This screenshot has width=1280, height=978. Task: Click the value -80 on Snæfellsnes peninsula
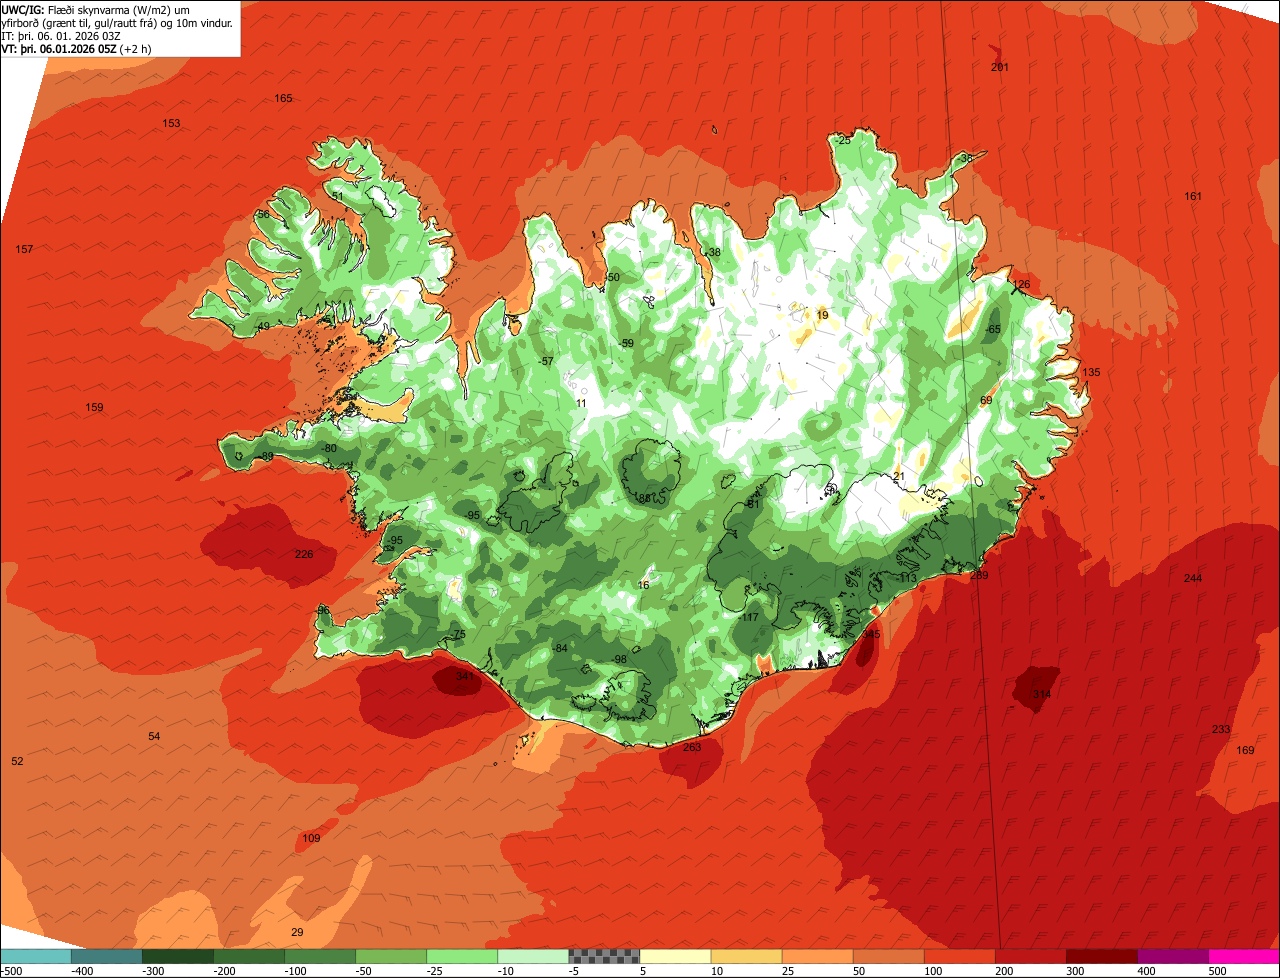pyautogui.click(x=329, y=448)
